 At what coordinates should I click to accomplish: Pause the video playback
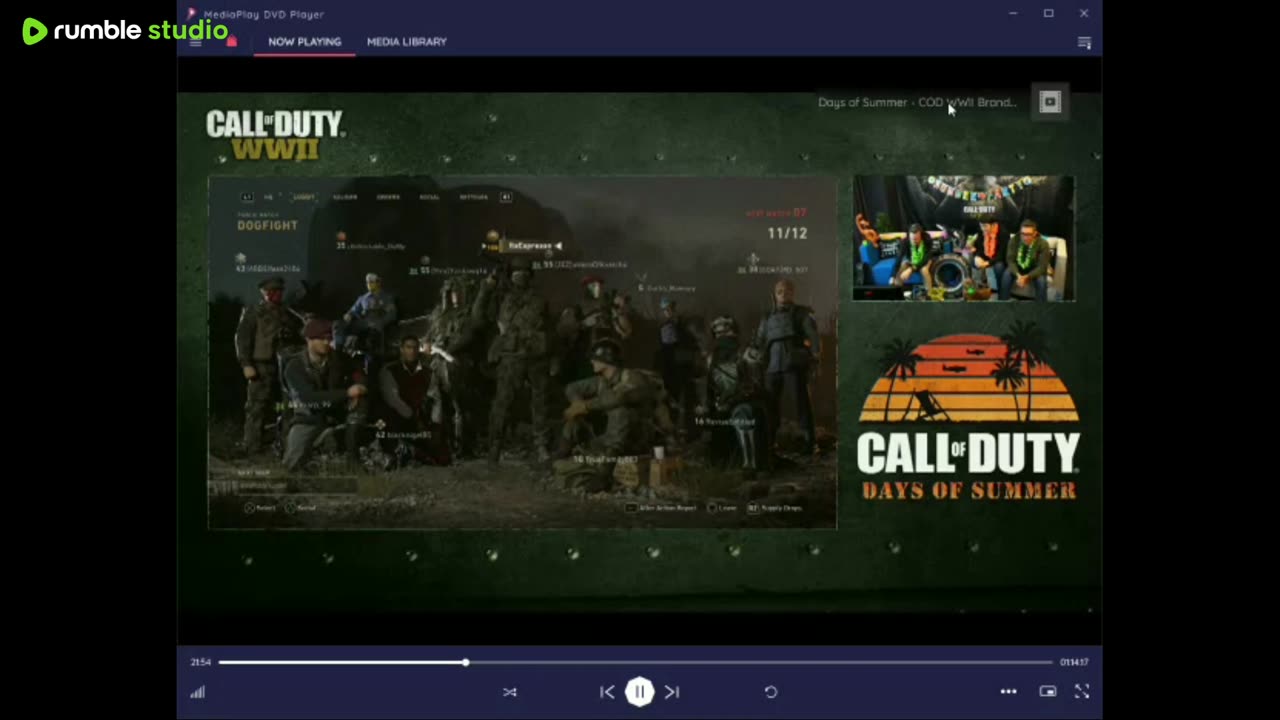[x=640, y=692]
